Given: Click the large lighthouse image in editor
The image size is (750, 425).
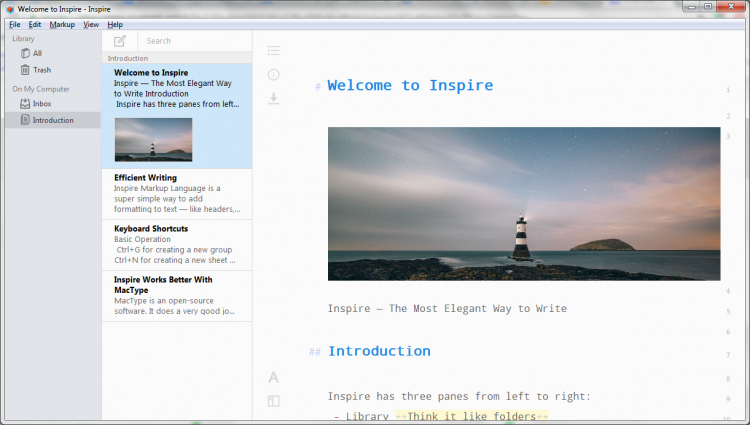Looking at the screenshot, I should click(x=524, y=204).
